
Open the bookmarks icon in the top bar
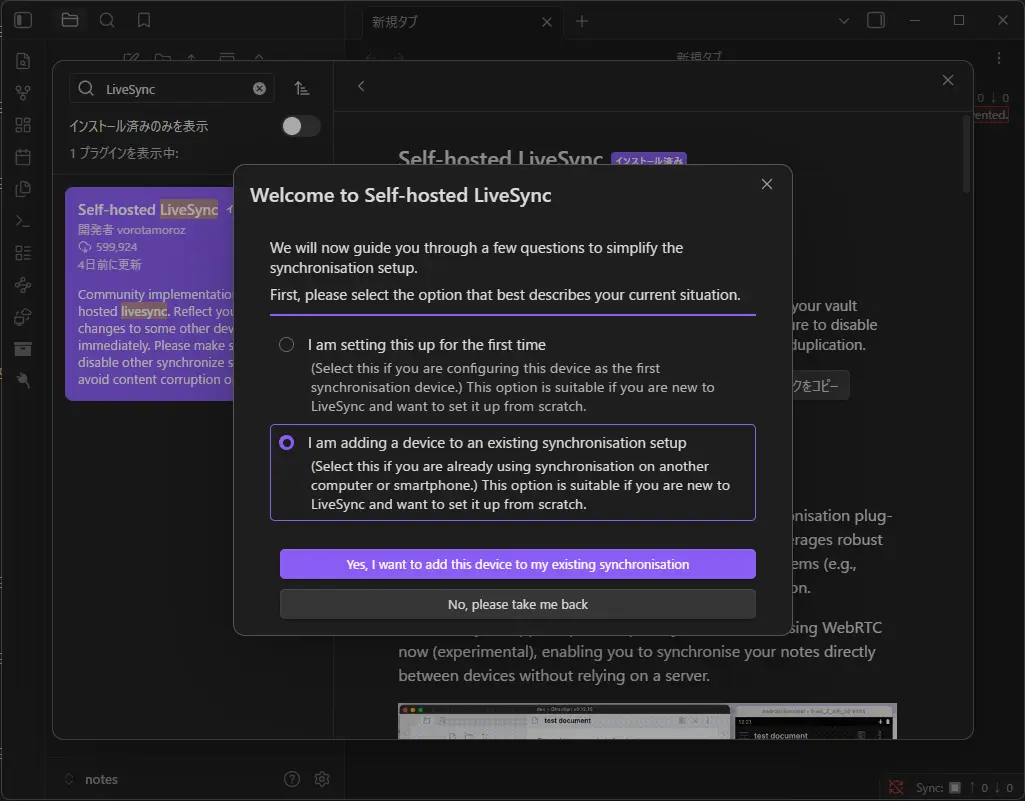click(x=144, y=20)
